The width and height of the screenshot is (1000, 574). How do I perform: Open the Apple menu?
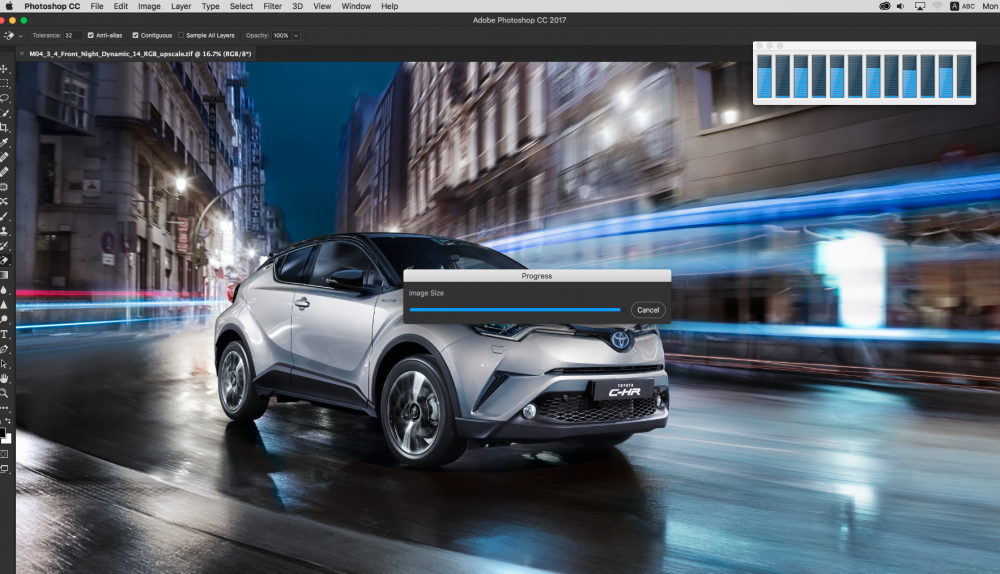tap(9, 6)
